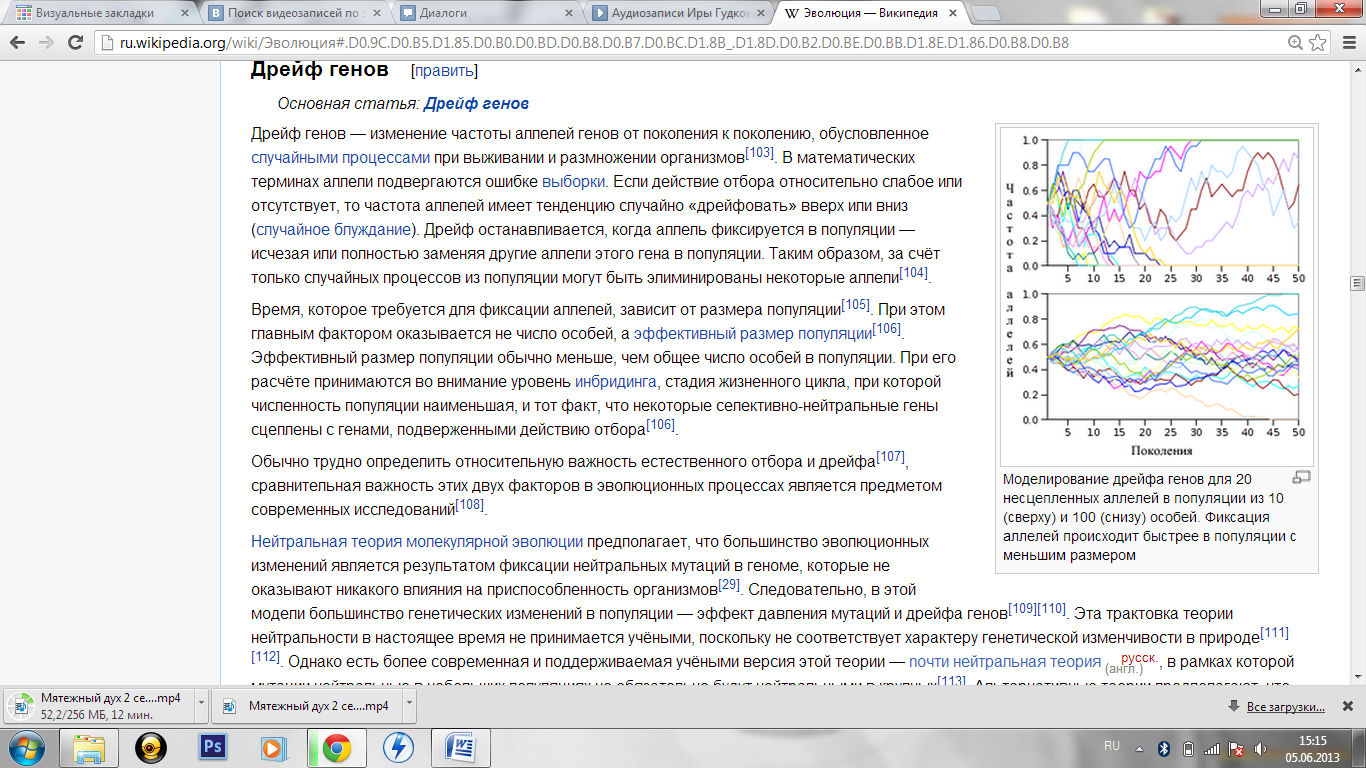Enlarge the image via the magnify icon
This screenshot has height=768, width=1366.
point(1301,478)
